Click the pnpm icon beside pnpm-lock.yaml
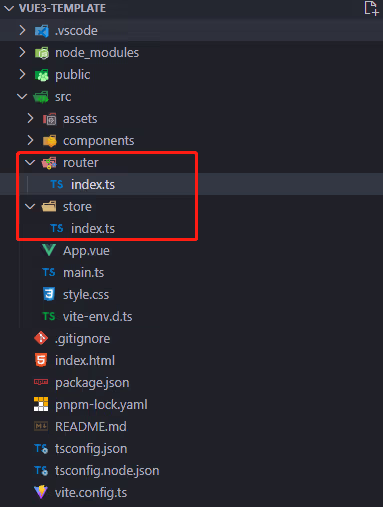Image resolution: width=383 pixels, height=507 pixels. click(x=41, y=404)
